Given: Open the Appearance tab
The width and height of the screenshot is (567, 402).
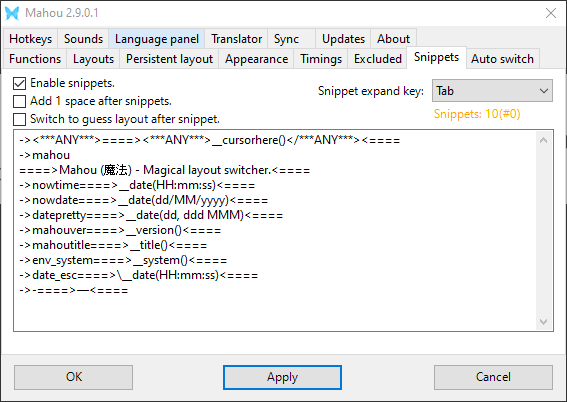Looking at the screenshot, I should click(256, 59).
